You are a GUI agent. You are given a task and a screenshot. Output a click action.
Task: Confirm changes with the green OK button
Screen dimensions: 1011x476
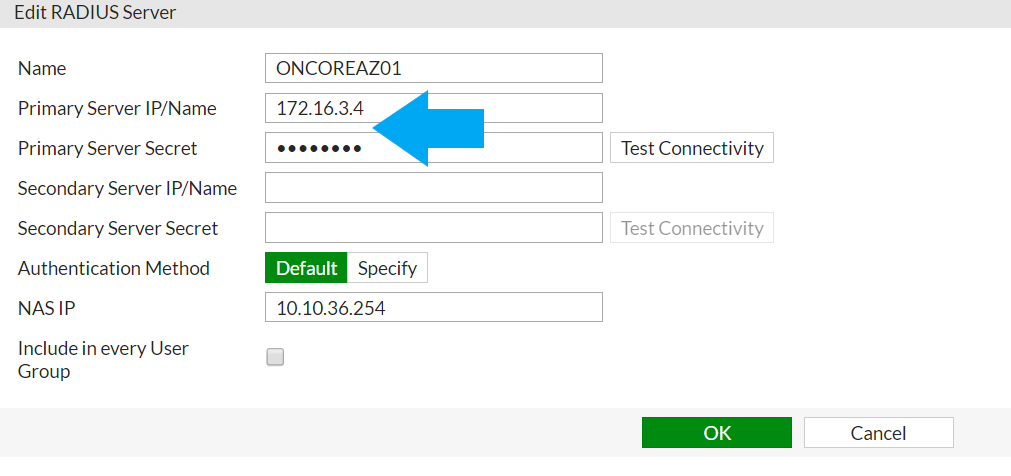click(x=717, y=433)
